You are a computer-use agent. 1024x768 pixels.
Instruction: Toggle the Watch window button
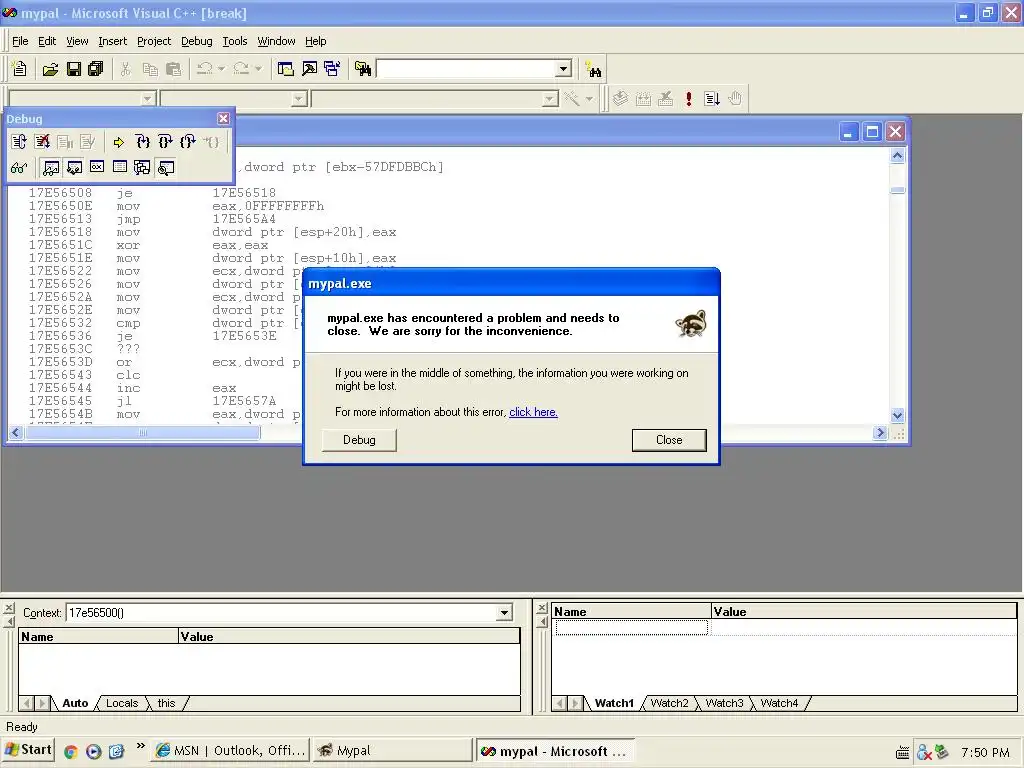[x=50, y=168]
